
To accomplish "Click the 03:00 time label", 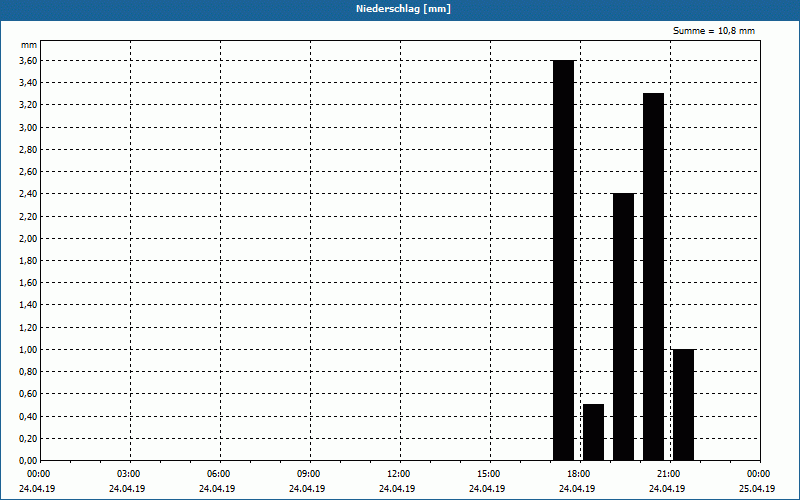I will [128, 474].
